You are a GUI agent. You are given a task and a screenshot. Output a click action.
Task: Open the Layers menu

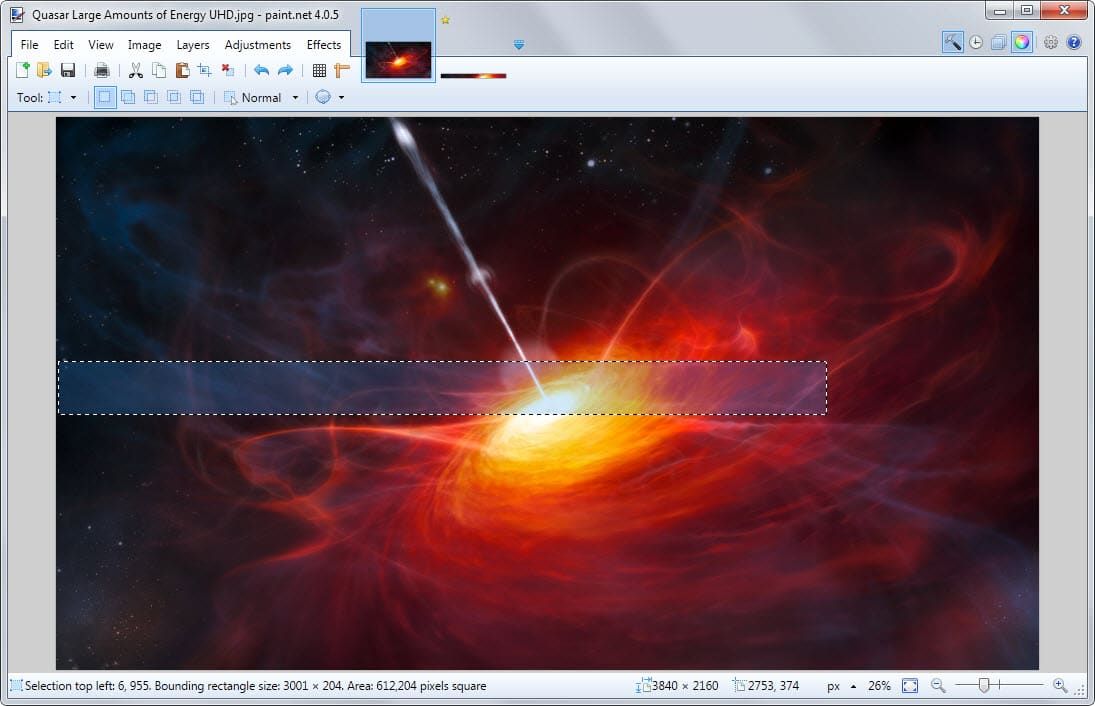click(193, 45)
